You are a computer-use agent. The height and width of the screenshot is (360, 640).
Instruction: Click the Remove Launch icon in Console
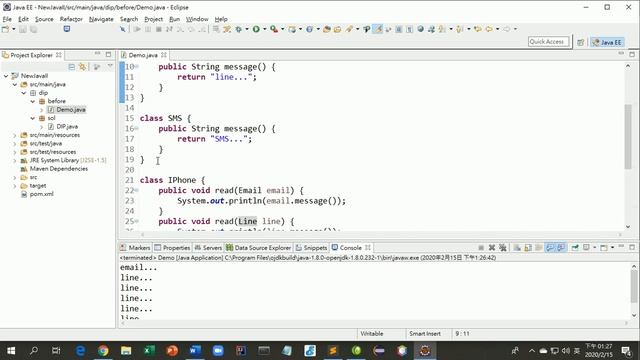pos(492,248)
